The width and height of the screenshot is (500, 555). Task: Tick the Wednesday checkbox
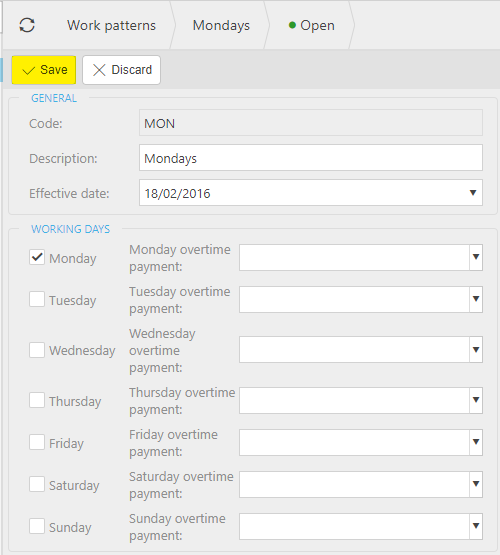point(37,350)
